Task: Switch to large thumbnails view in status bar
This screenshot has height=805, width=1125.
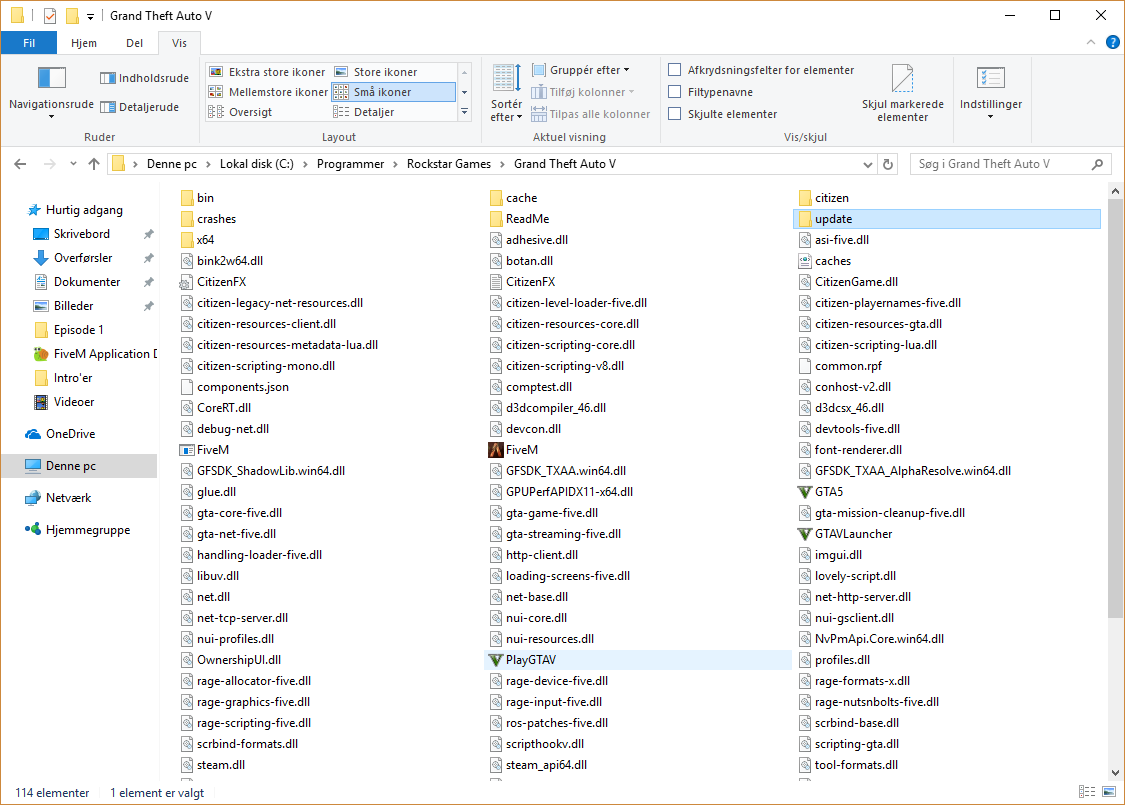Action: [1108, 792]
